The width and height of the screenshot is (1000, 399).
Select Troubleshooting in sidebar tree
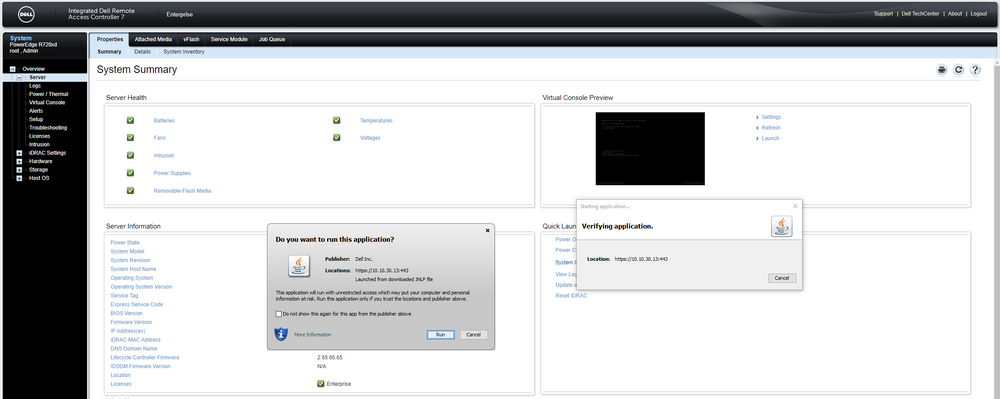point(48,127)
